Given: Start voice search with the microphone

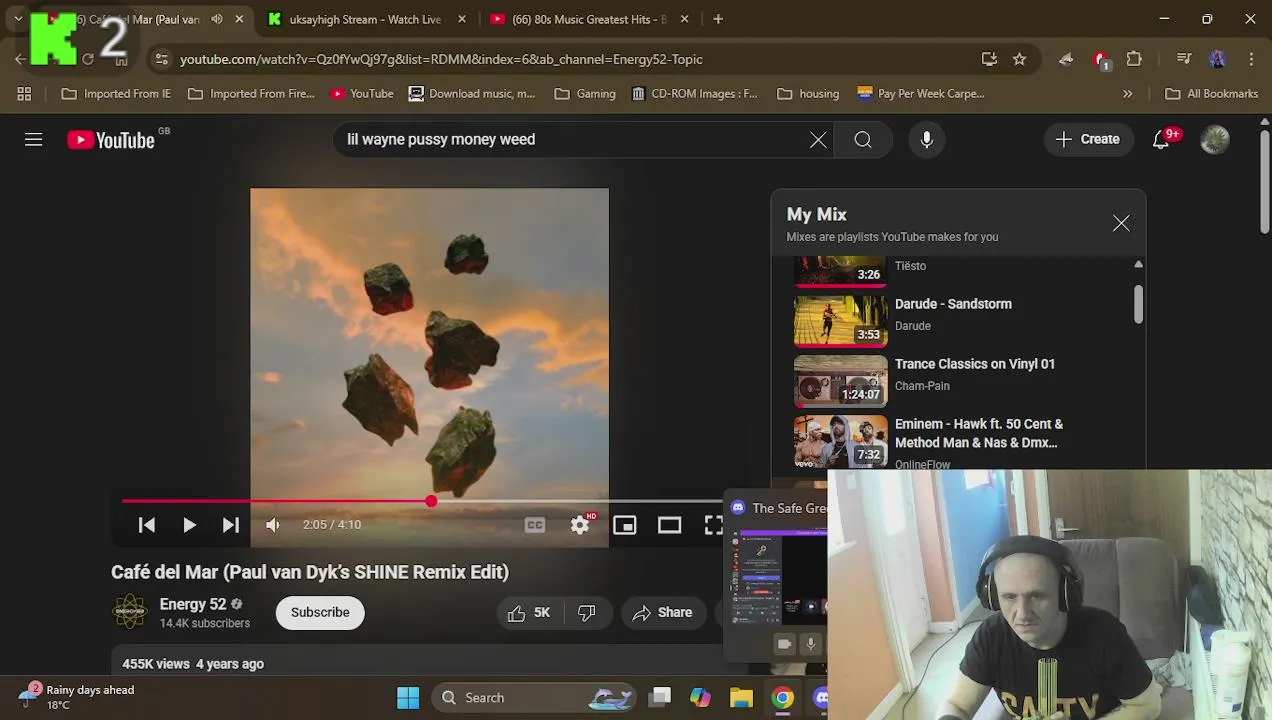Looking at the screenshot, I should click(927, 140).
